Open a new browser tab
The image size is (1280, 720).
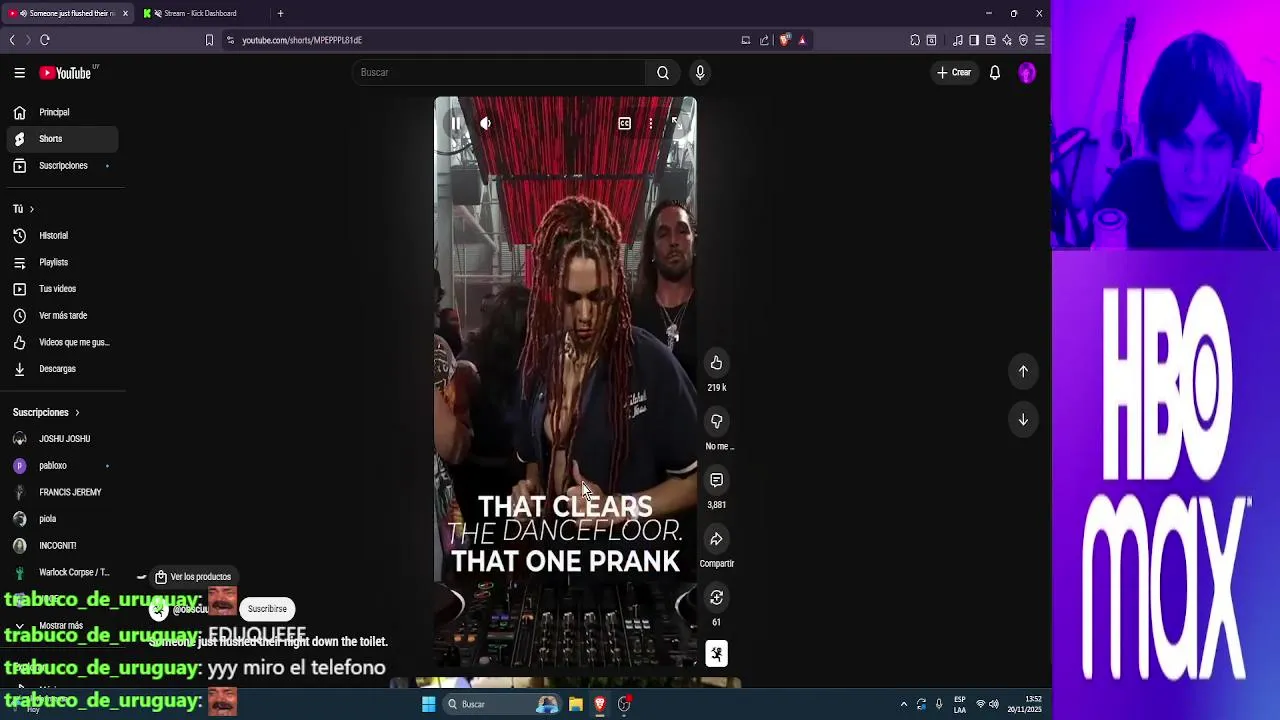pos(280,13)
